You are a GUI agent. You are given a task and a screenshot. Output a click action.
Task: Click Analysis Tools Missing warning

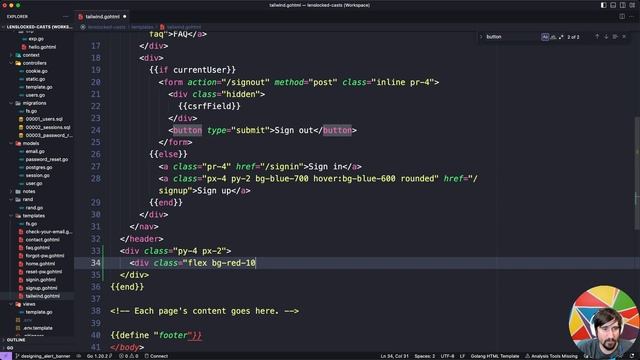(x=551, y=356)
